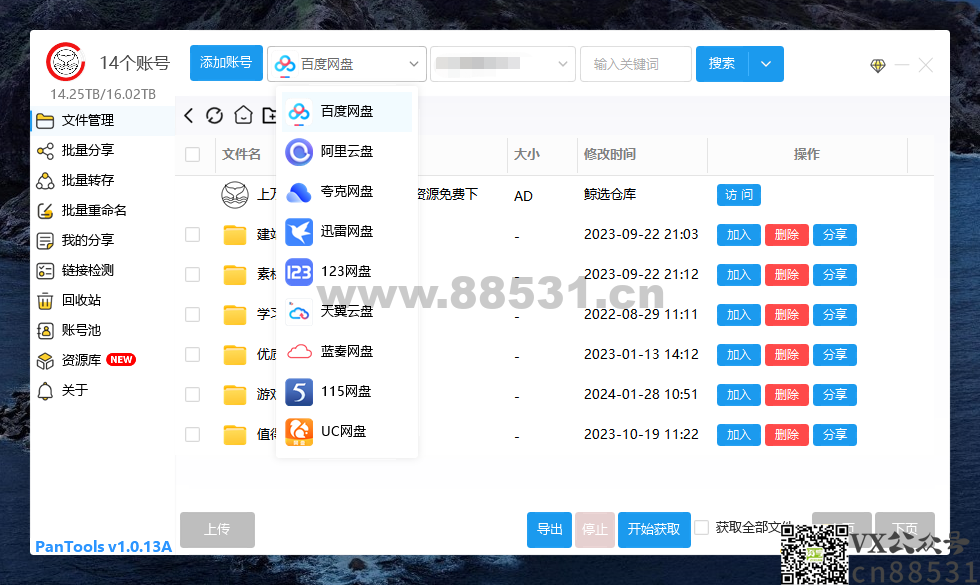This screenshot has height=585, width=980.
Task: Expand the arrow beside 搜索 button
Action: point(766,64)
